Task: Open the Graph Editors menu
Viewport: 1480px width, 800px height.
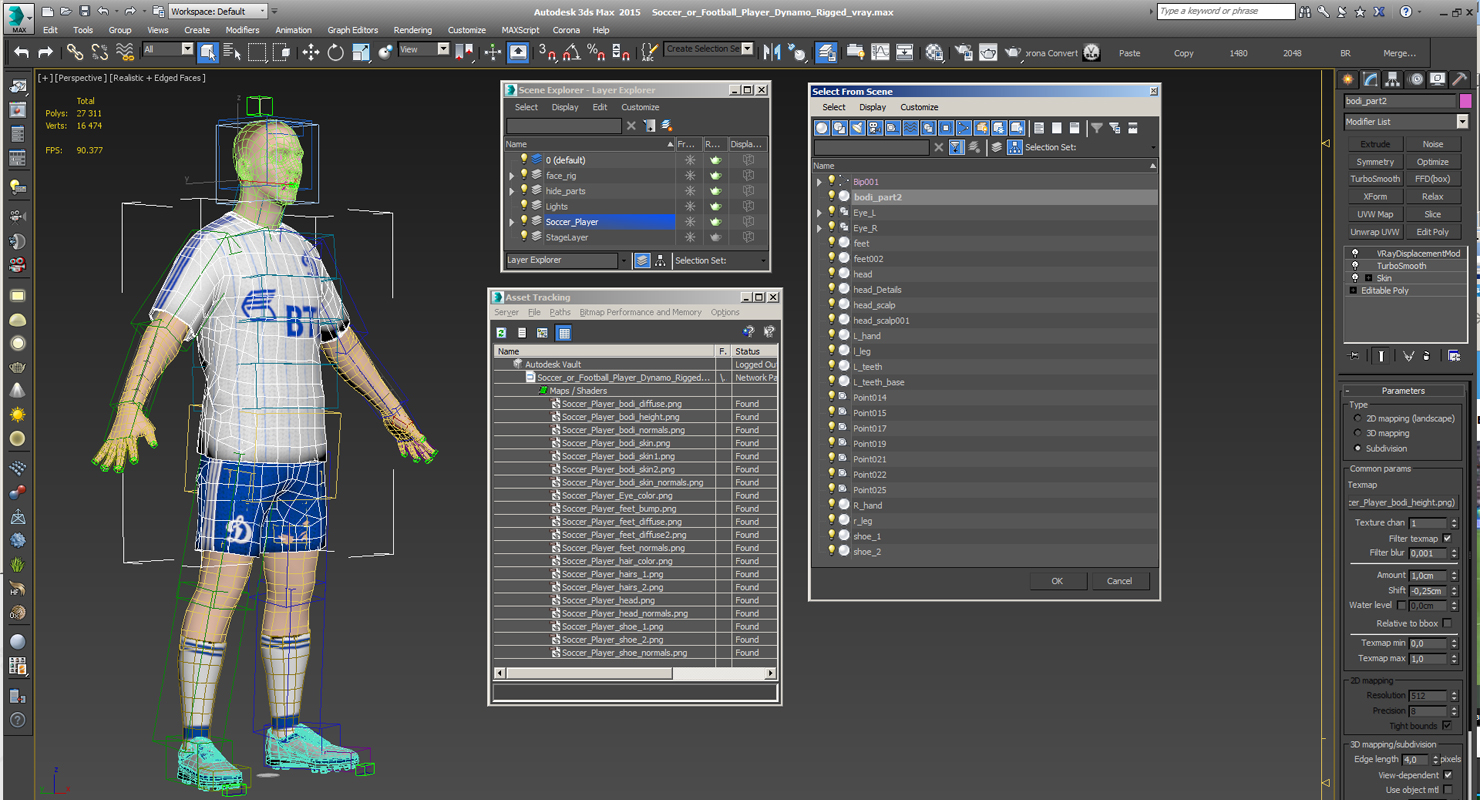Action: (x=353, y=30)
